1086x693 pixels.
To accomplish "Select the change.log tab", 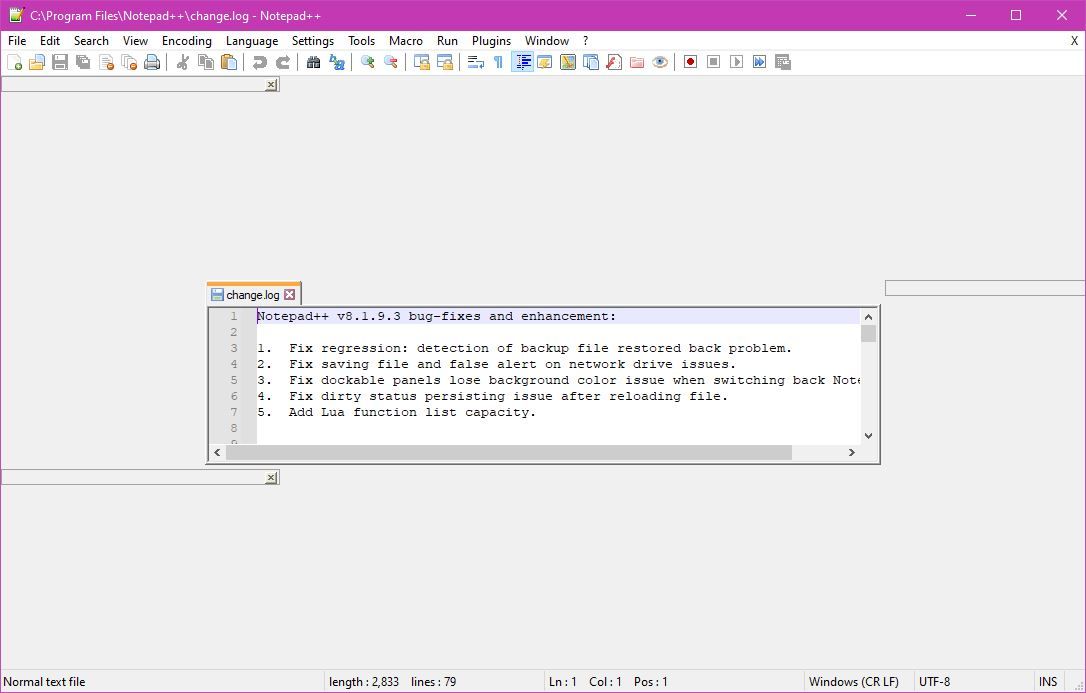I will pyautogui.click(x=253, y=295).
